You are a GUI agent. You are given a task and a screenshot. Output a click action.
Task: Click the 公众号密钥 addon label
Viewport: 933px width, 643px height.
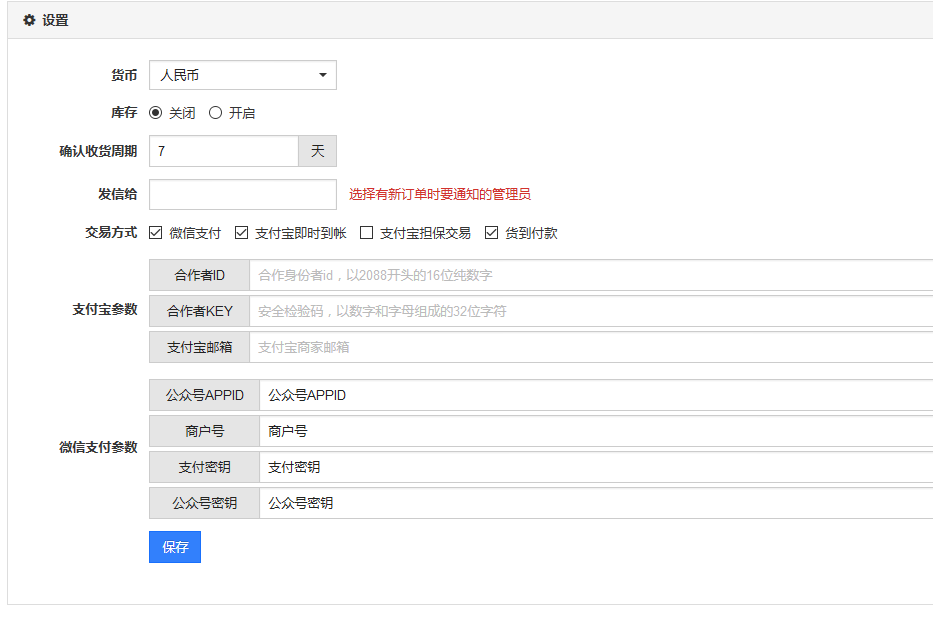tap(205, 503)
